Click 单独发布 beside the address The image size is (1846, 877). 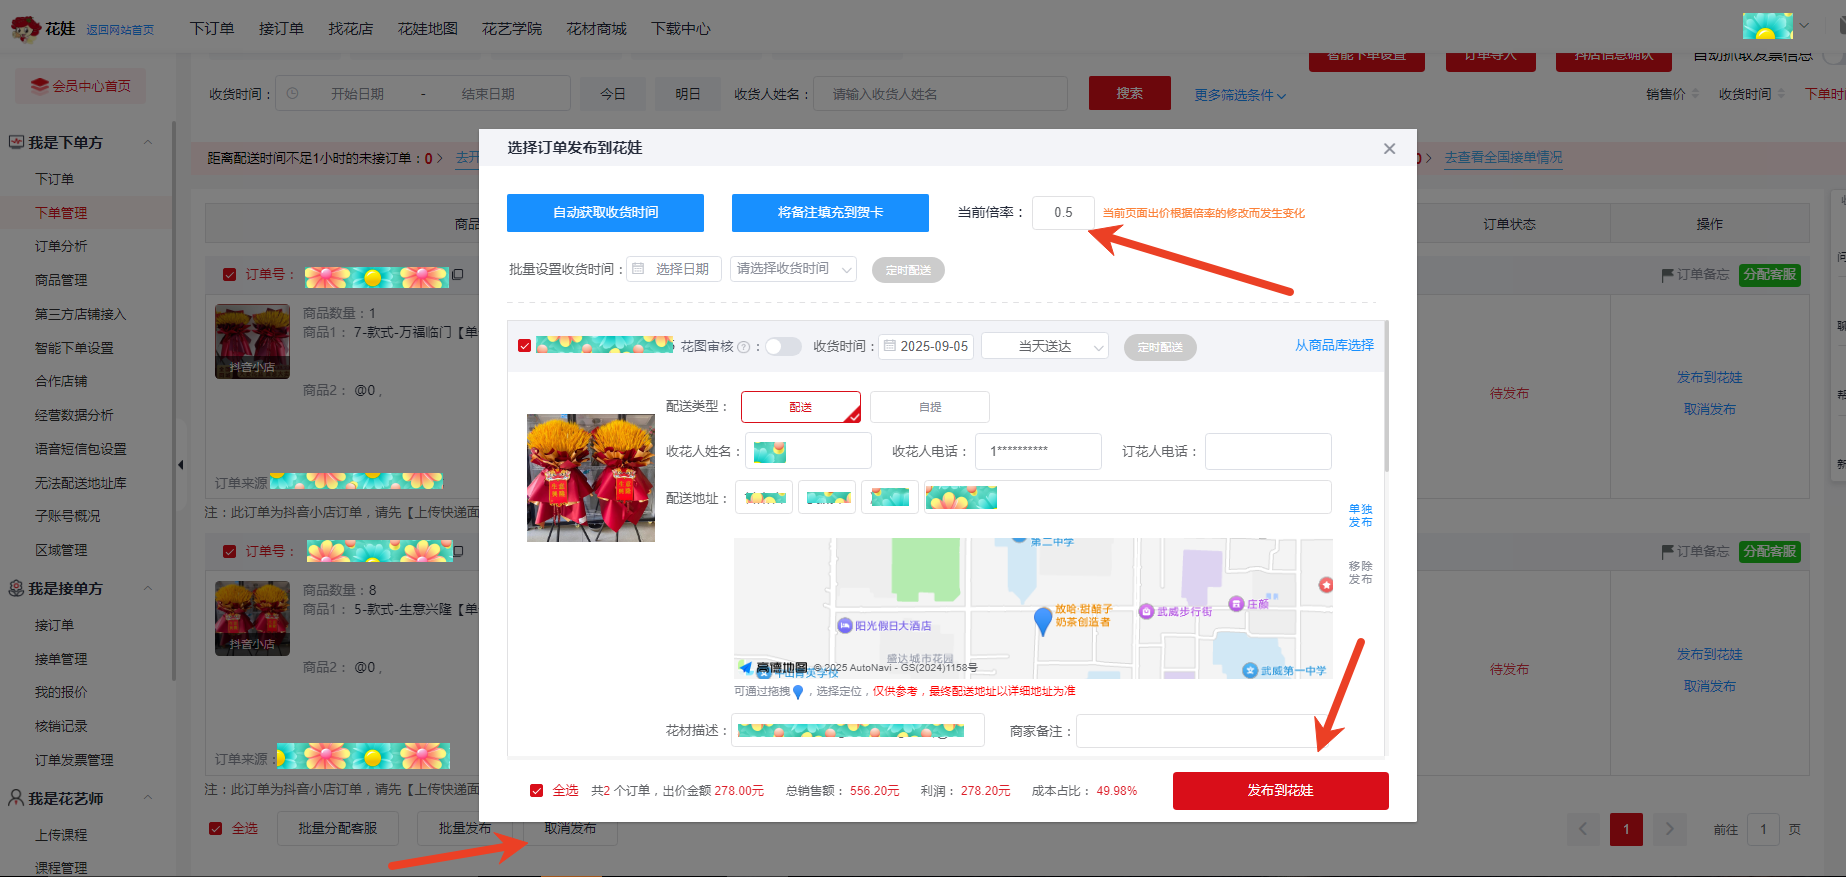pyautogui.click(x=1360, y=516)
